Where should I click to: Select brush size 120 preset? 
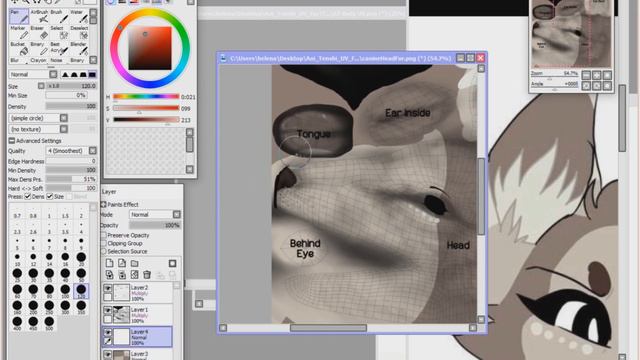coord(81,291)
